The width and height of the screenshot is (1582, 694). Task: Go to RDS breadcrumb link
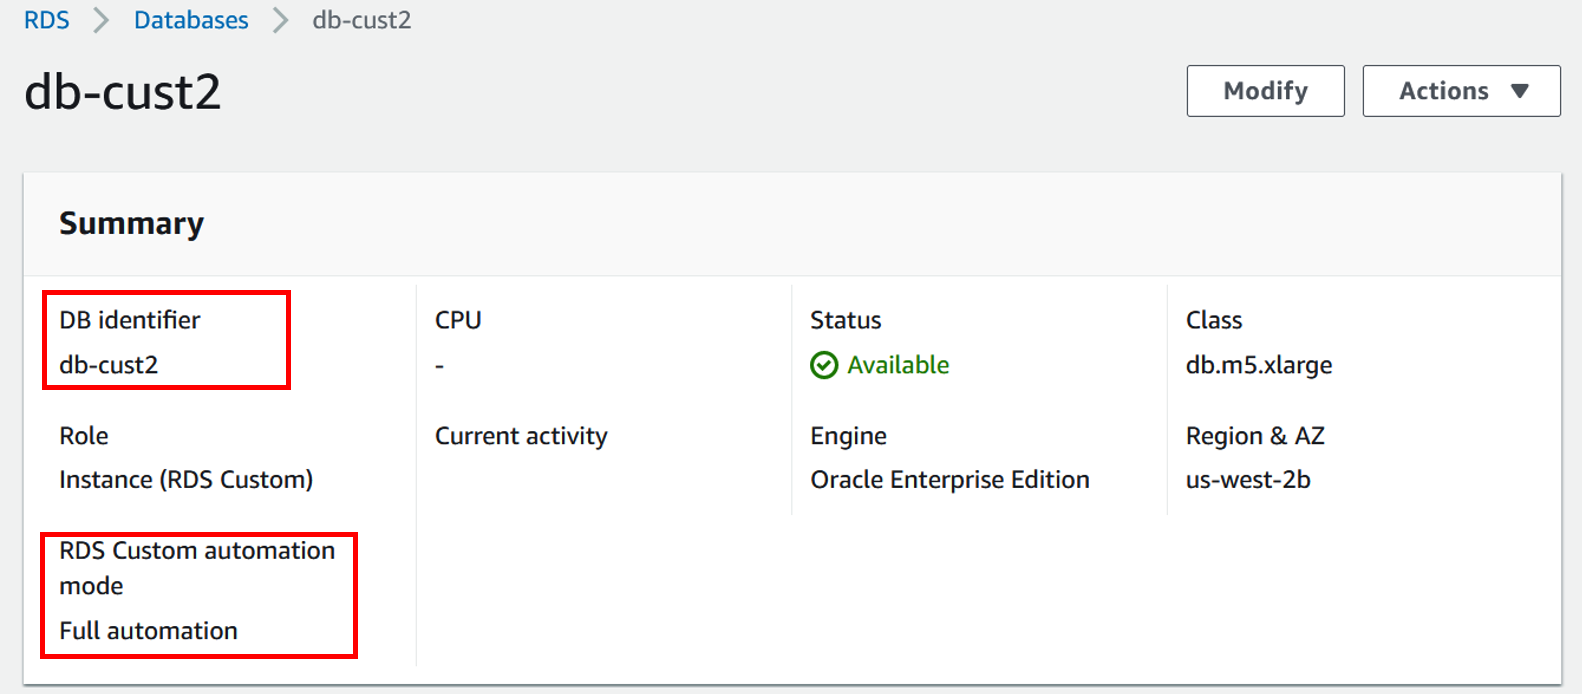click(47, 20)
